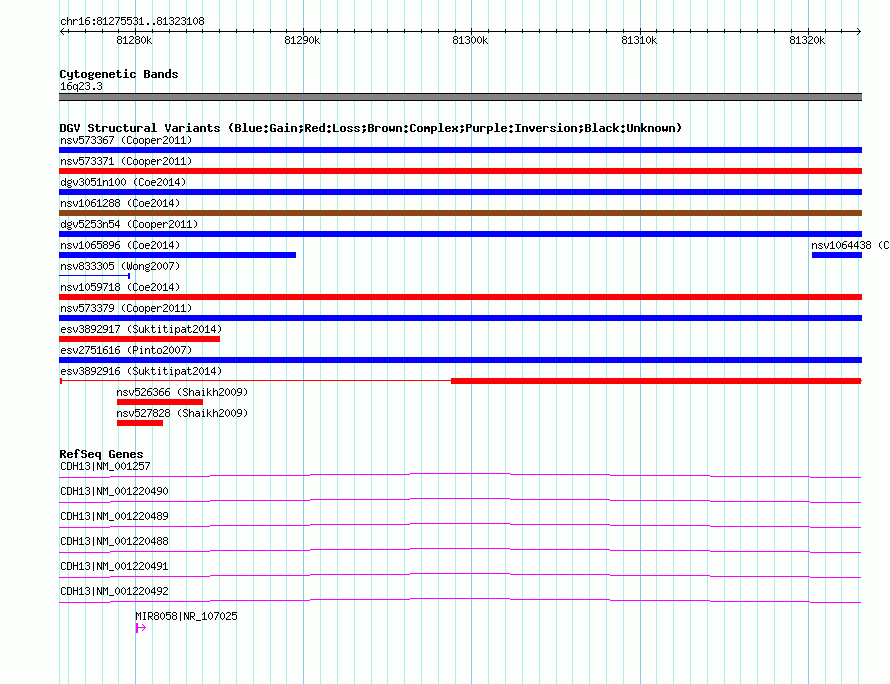The image size is (890, 684).
Task: Click the chr16:81275531..81323108 coordinate text
Action: (x=132, y=21)
